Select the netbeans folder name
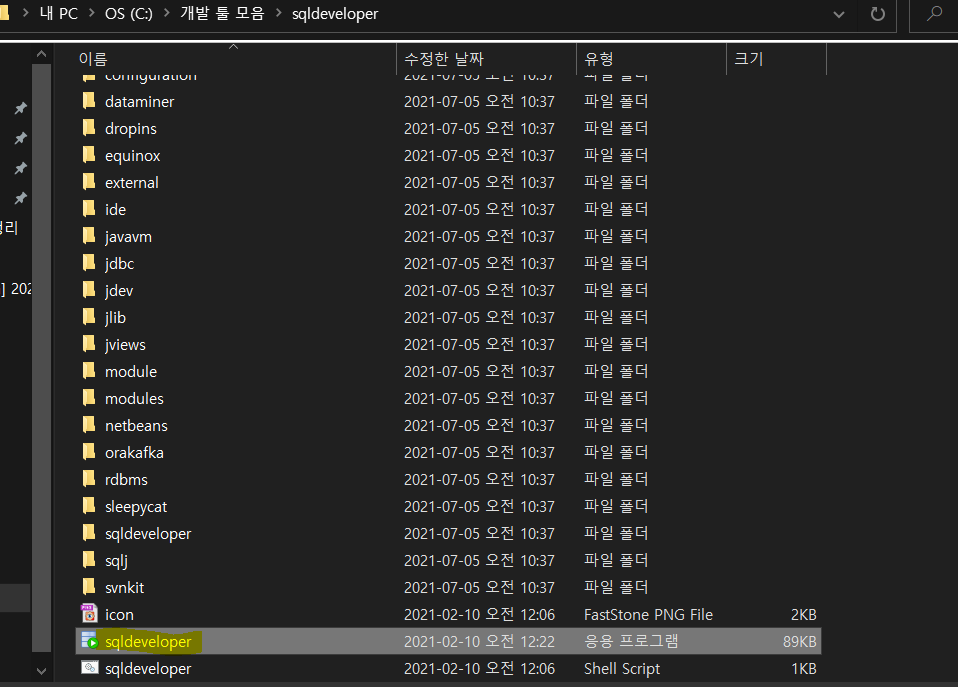The image size is (958, 687). click(x=136, y=425)
